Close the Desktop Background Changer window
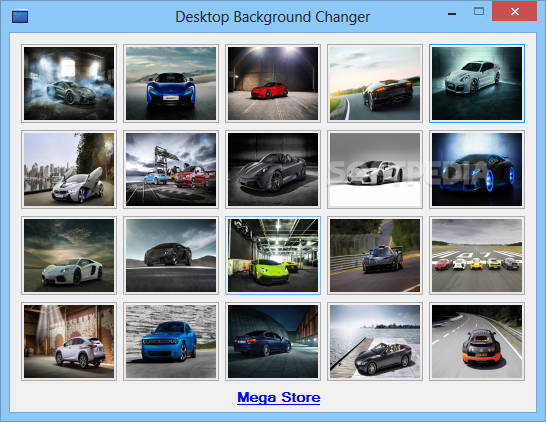 515,11
